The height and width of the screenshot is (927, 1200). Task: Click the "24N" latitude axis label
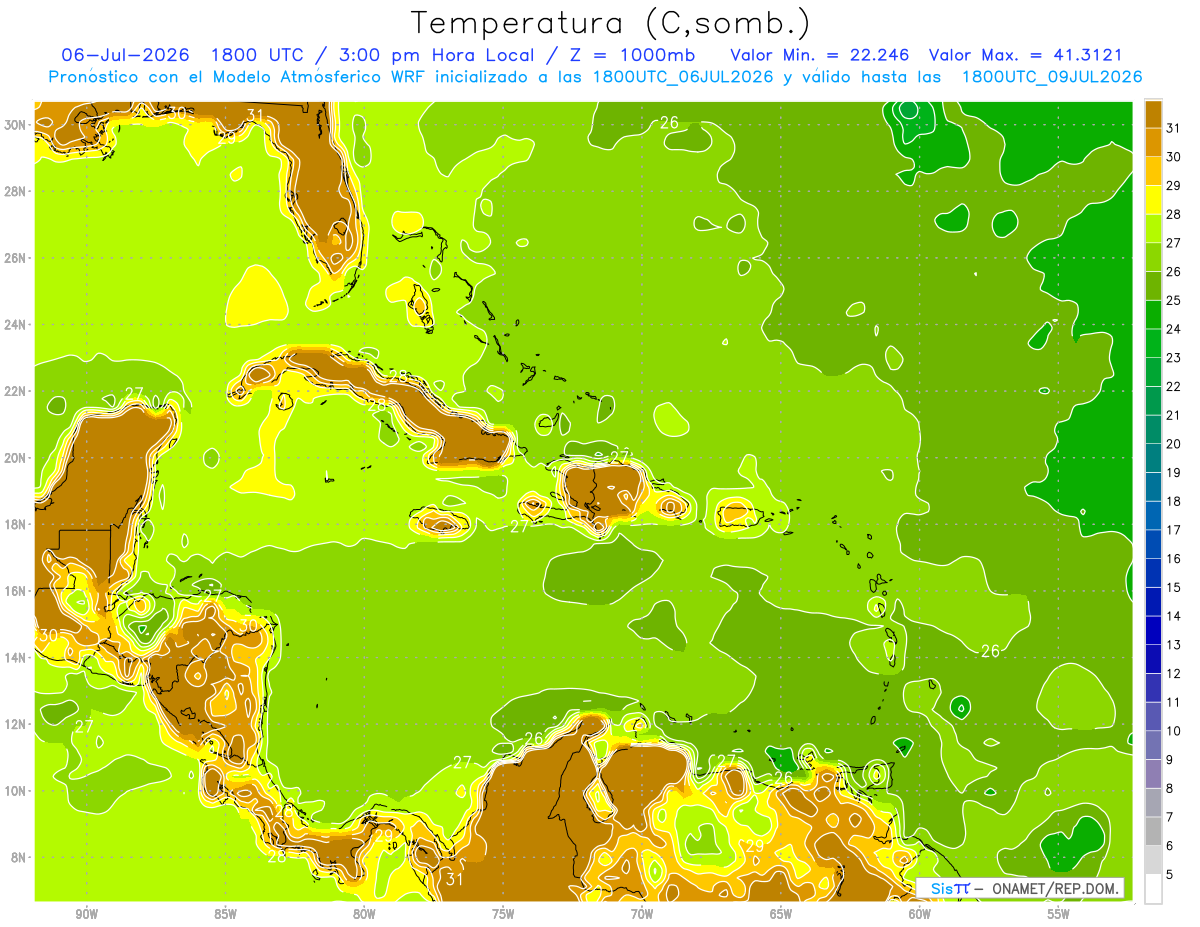(x=17, y=324)
